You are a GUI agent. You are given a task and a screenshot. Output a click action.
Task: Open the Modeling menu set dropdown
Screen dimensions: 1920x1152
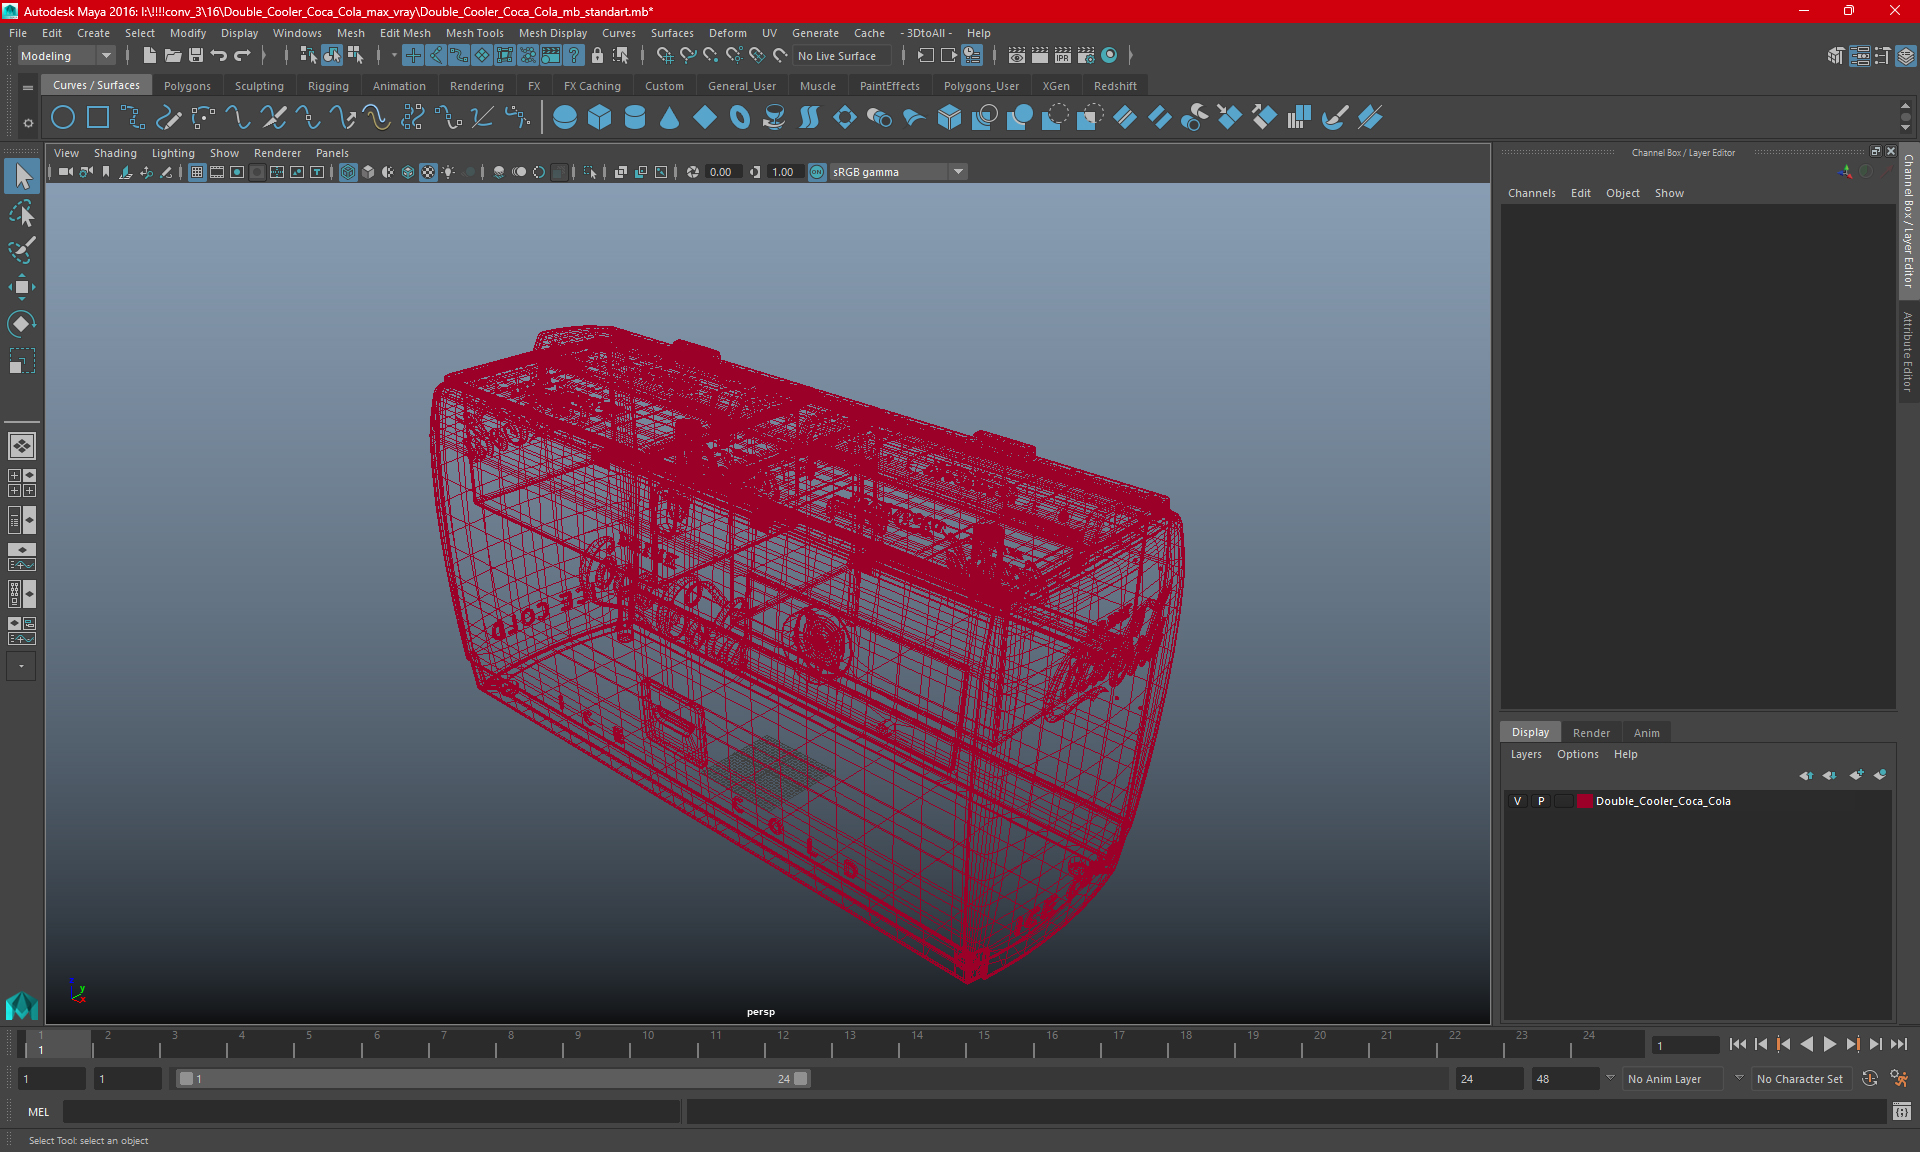pyautogui.click(x=66, y=56)
